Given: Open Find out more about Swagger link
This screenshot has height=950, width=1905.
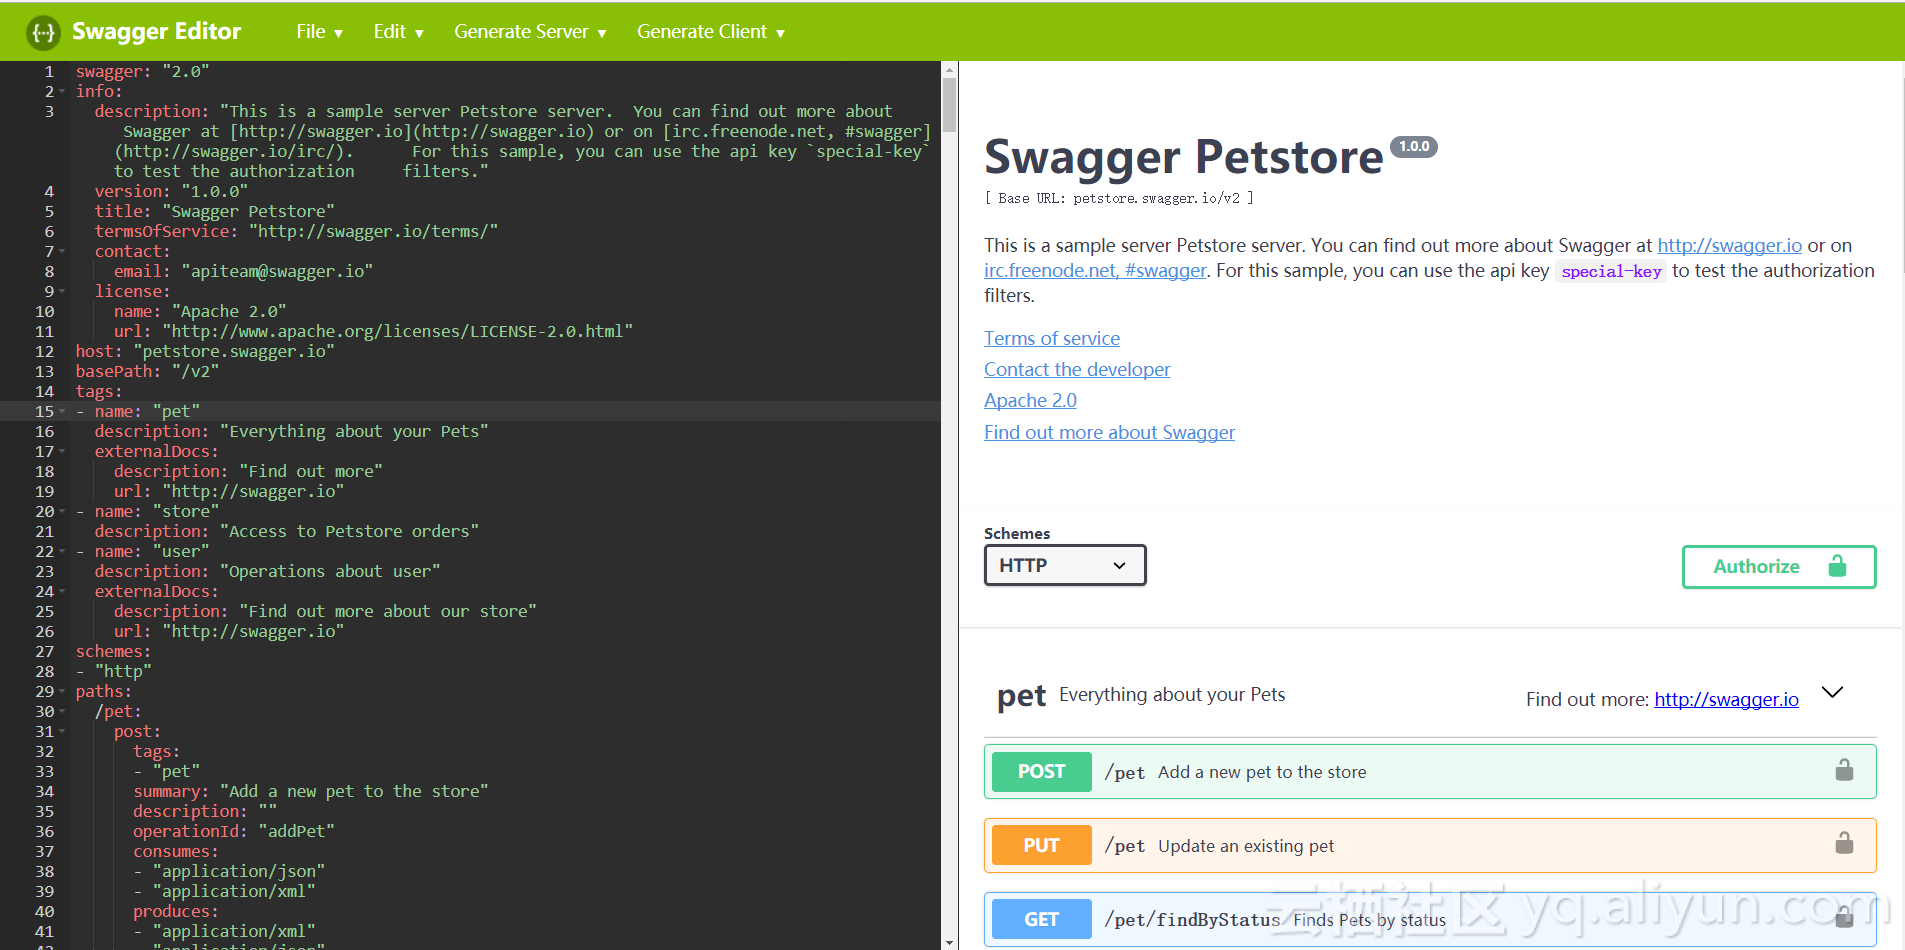Looking at the screenshot, I should coord(1109,433).
